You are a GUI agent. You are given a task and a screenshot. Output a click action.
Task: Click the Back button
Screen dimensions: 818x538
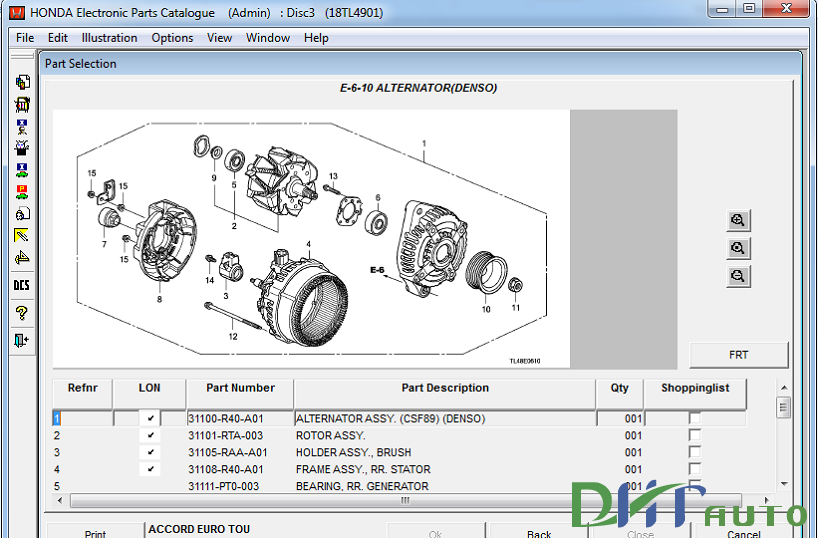(539, 531)
